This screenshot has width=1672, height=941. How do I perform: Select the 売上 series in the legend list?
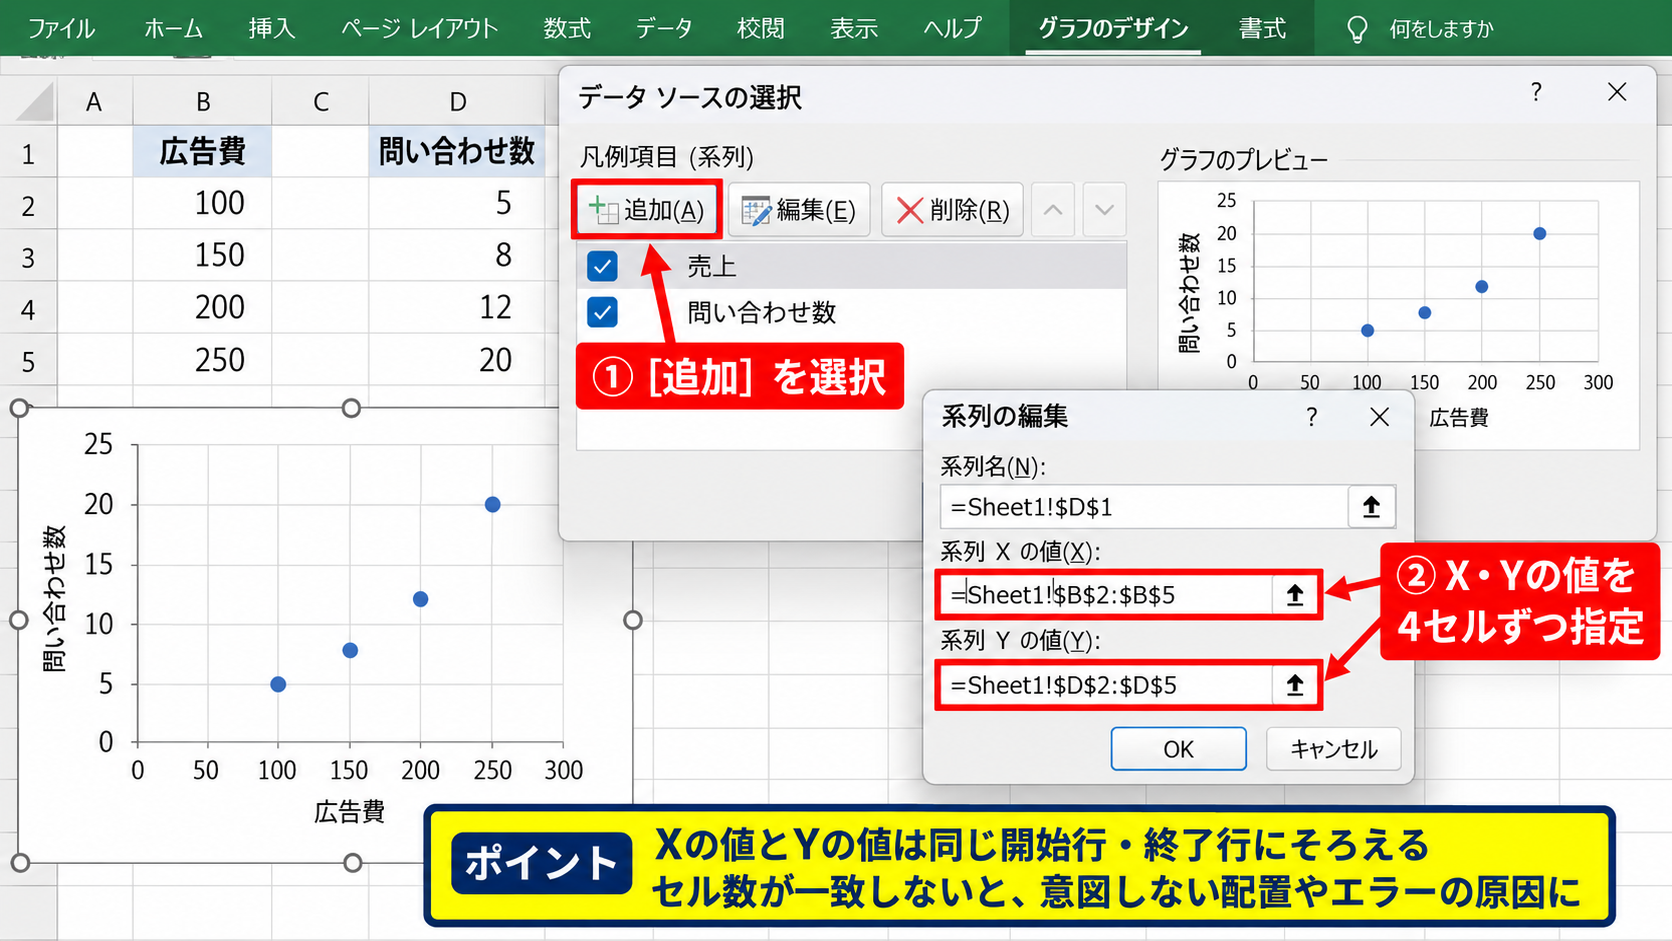point(852,266)
